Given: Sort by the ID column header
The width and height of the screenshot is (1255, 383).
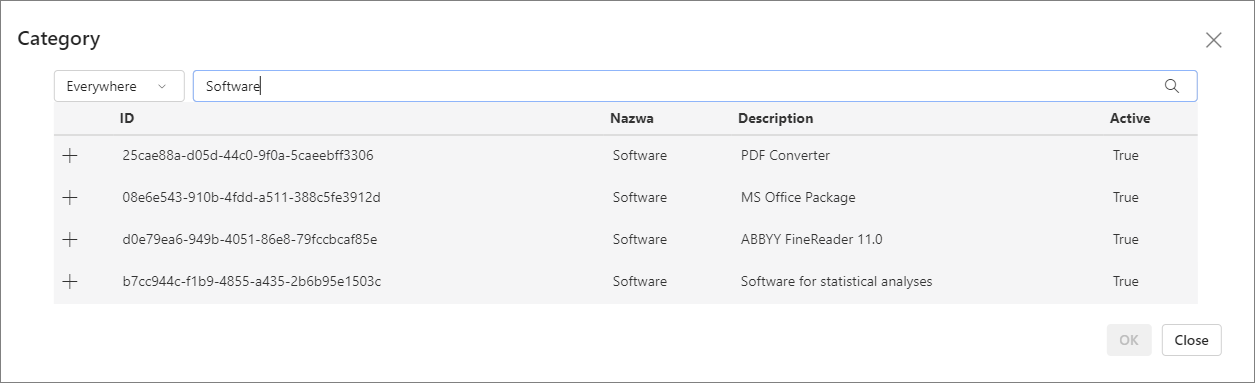Looking at the screenshot, I should tap(127, 118).
